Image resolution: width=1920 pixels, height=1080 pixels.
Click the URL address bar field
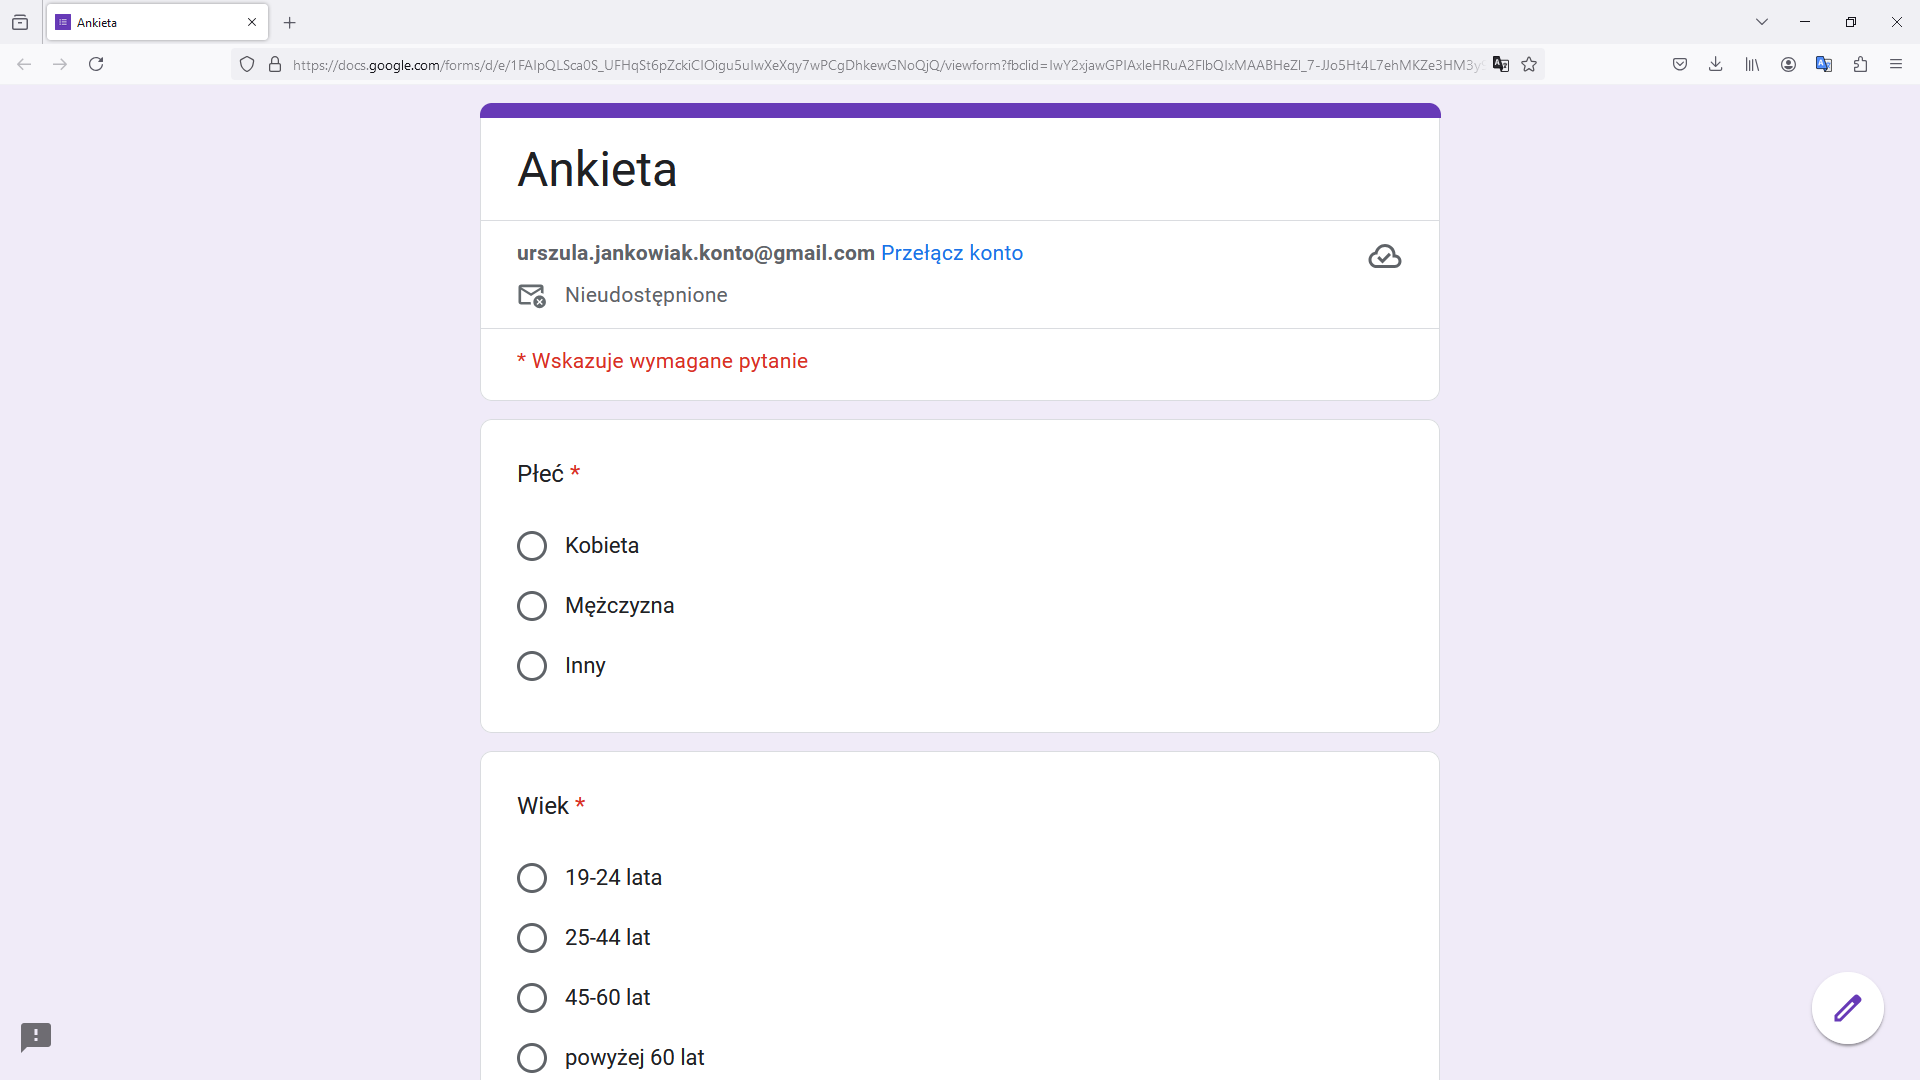pyautogui.click(x=885, y=65)
